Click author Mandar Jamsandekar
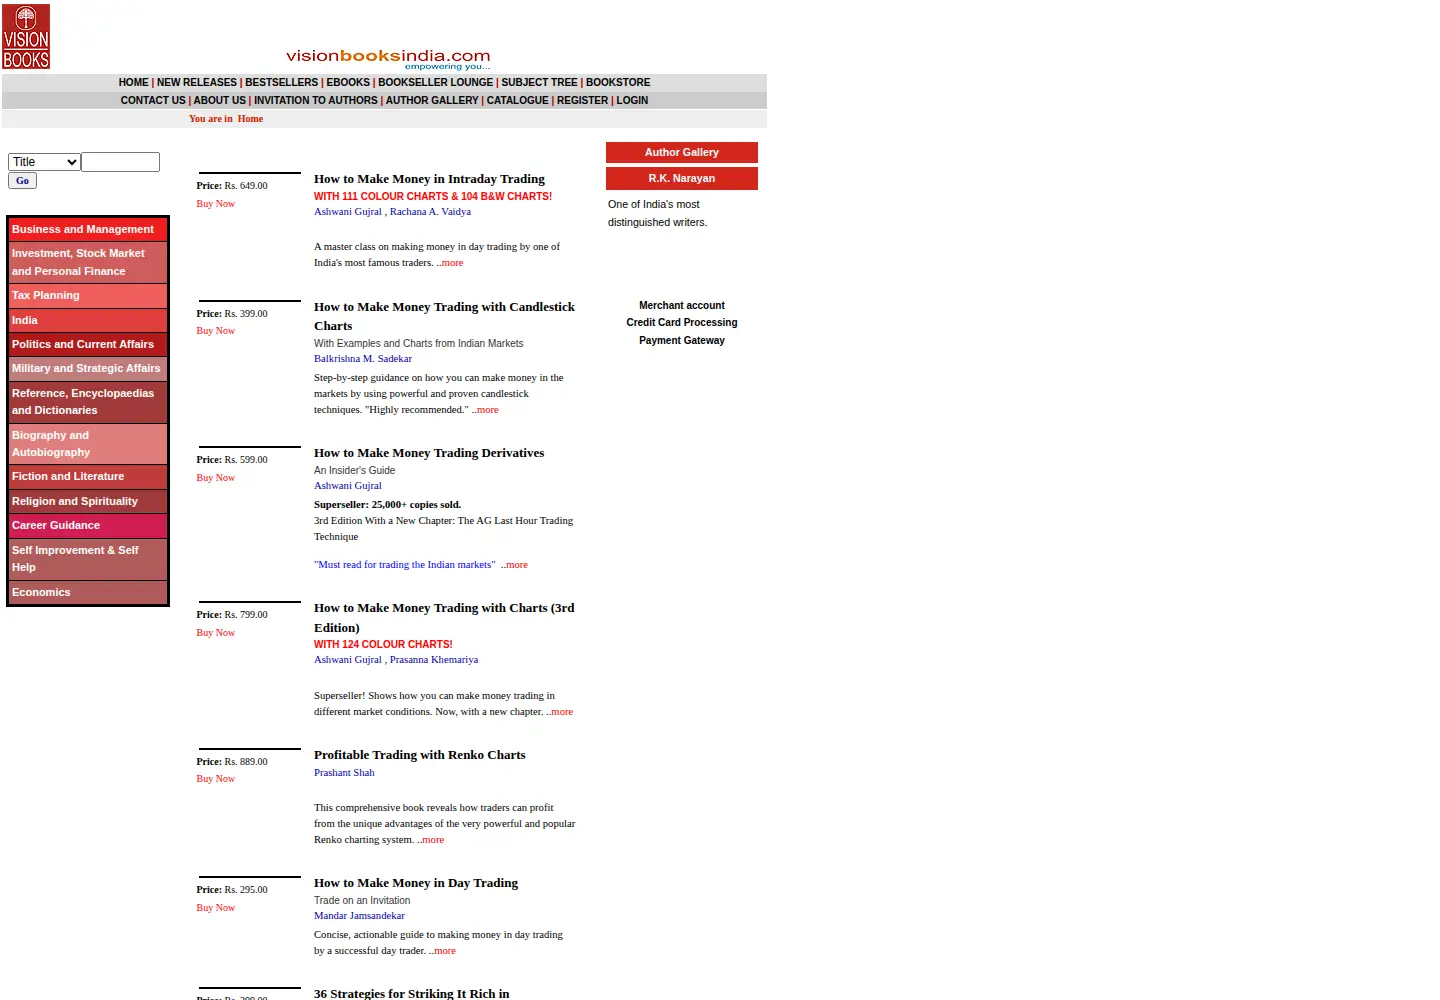 pos(359,916)
